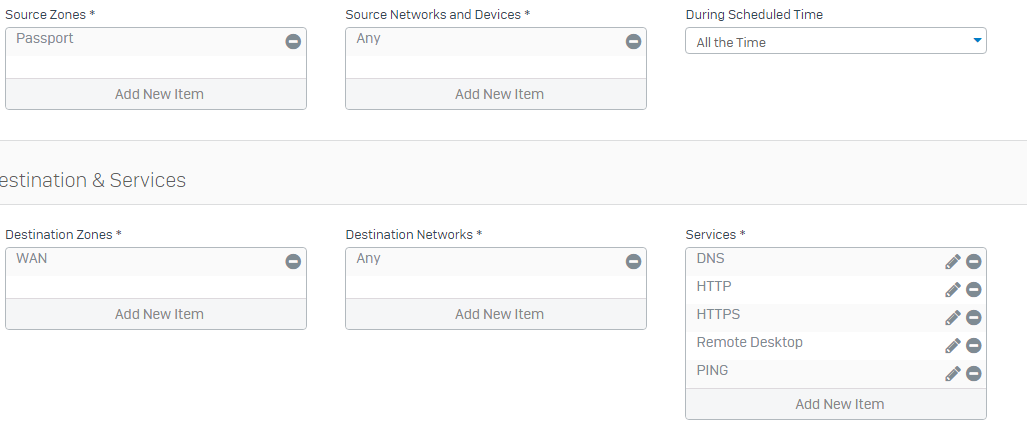Add New Item to Source Networks
The height and width of the screenshot is (448, 1027).
[496, 94]
